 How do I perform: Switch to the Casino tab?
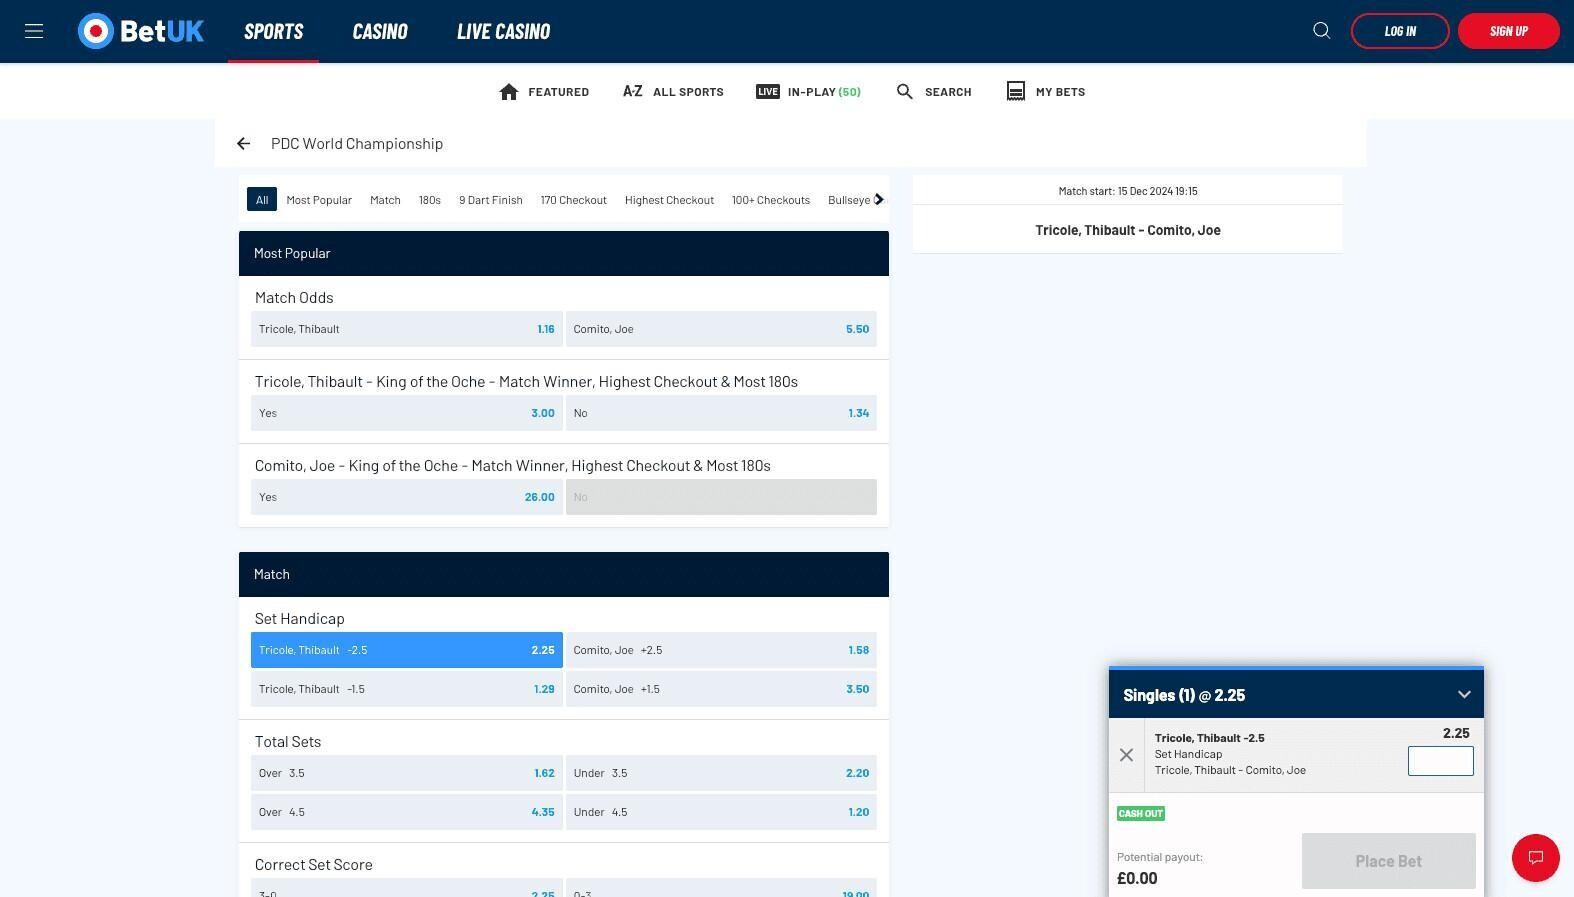(x=380, y=31)
